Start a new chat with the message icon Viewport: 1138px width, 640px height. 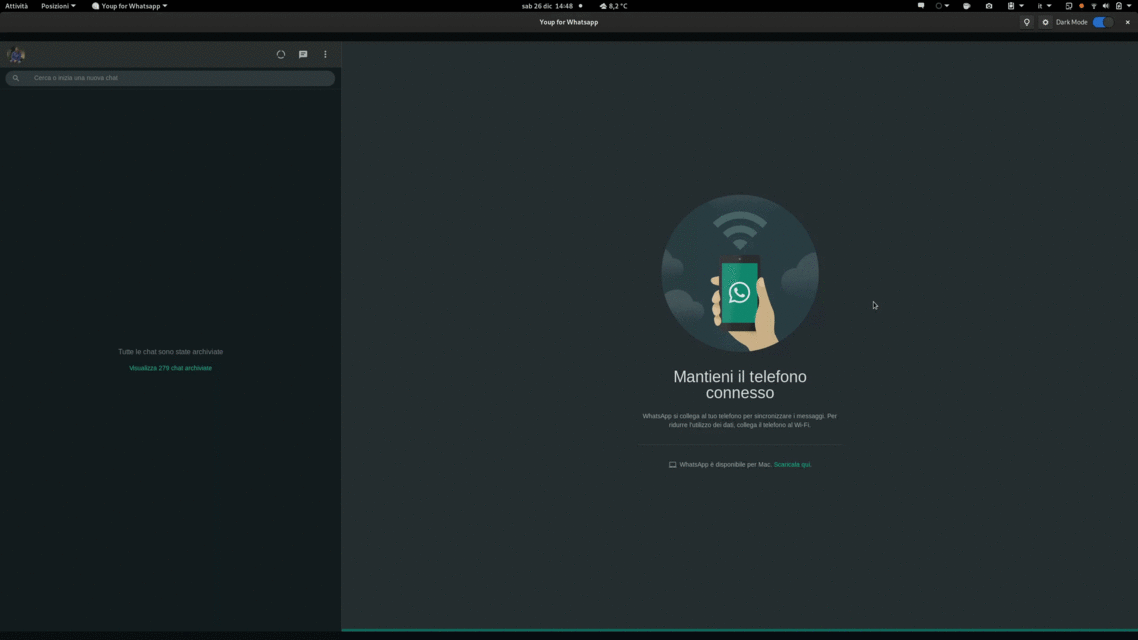click(303, 54)
